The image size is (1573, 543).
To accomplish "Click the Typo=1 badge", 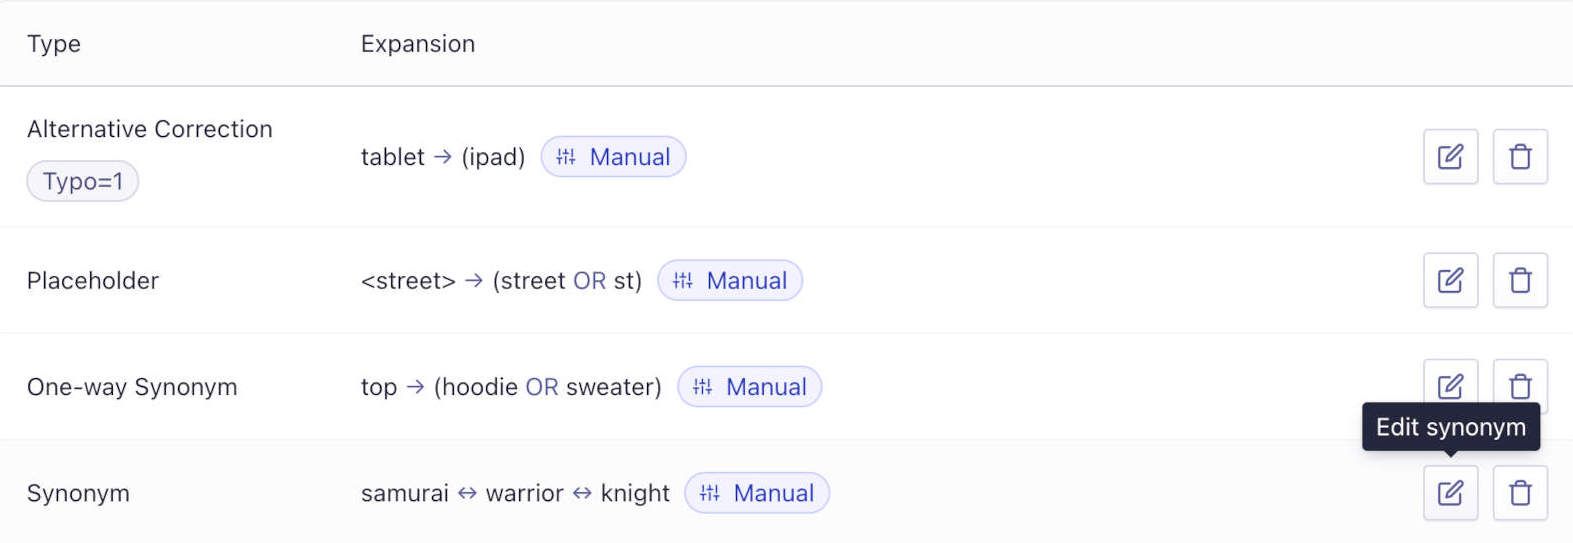I will 82,182.
